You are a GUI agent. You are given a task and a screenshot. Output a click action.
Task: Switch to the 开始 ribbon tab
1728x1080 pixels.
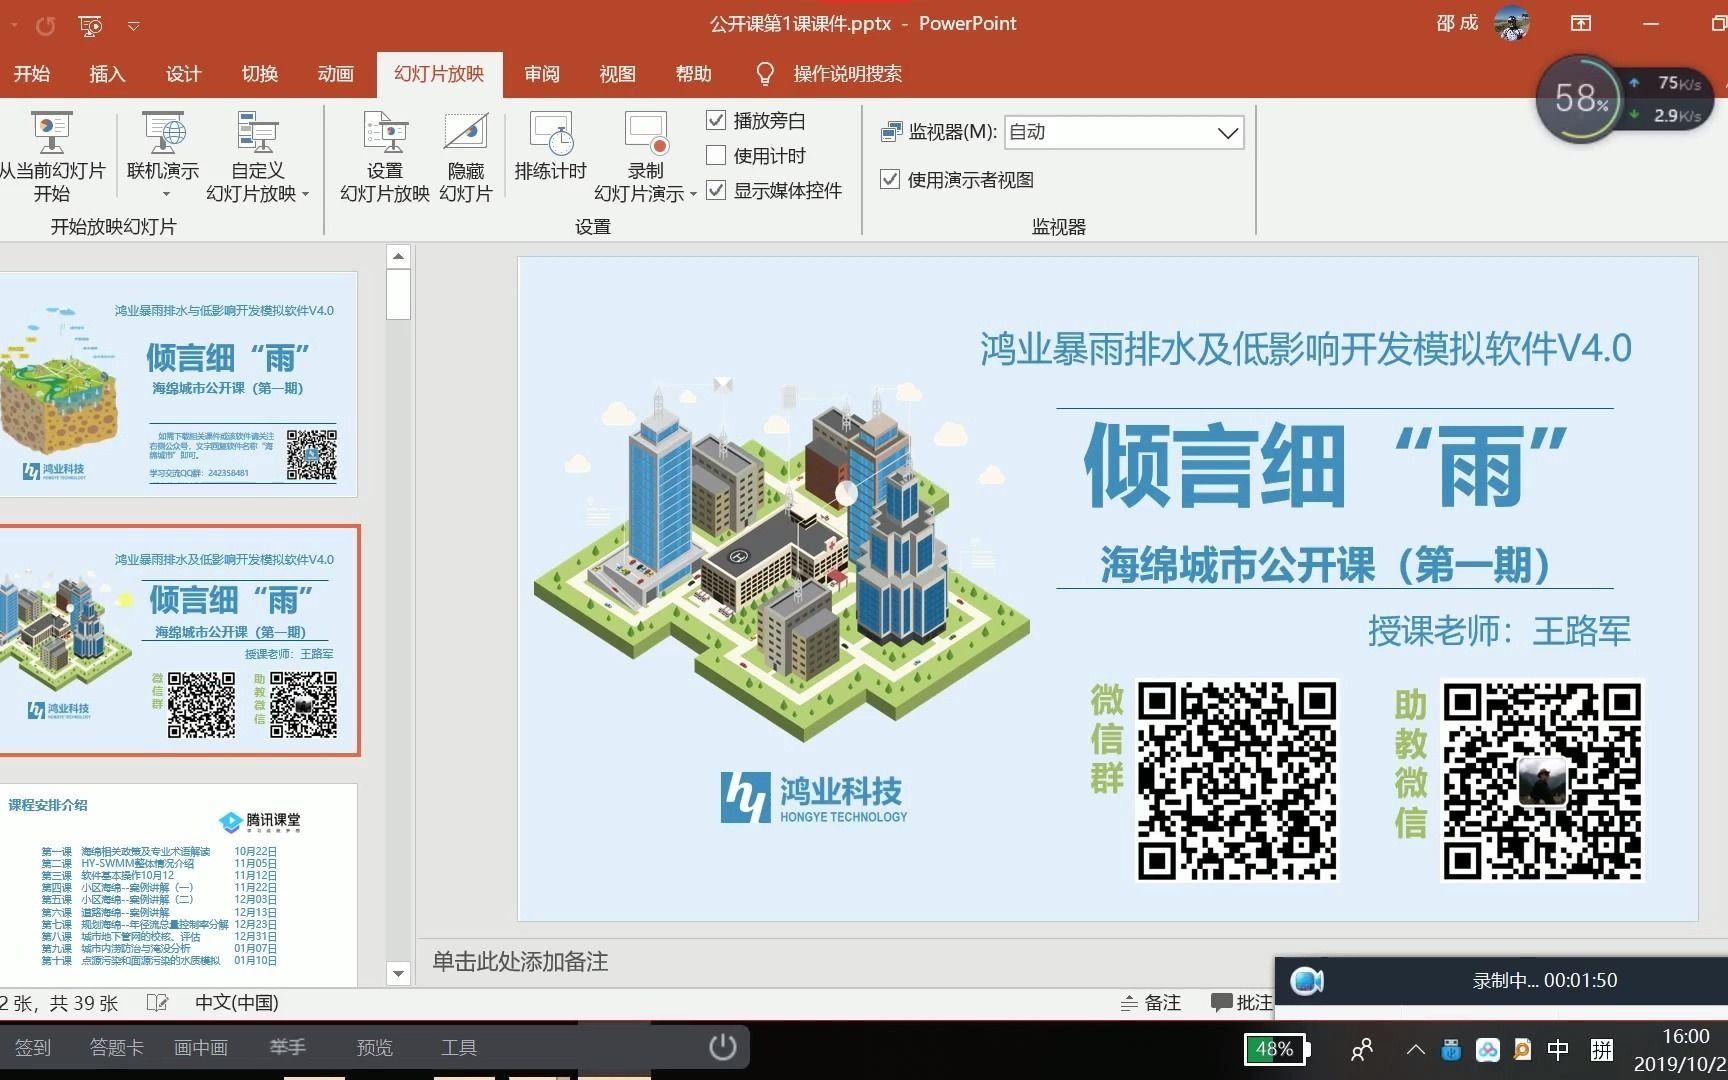(x=31, y=74)
